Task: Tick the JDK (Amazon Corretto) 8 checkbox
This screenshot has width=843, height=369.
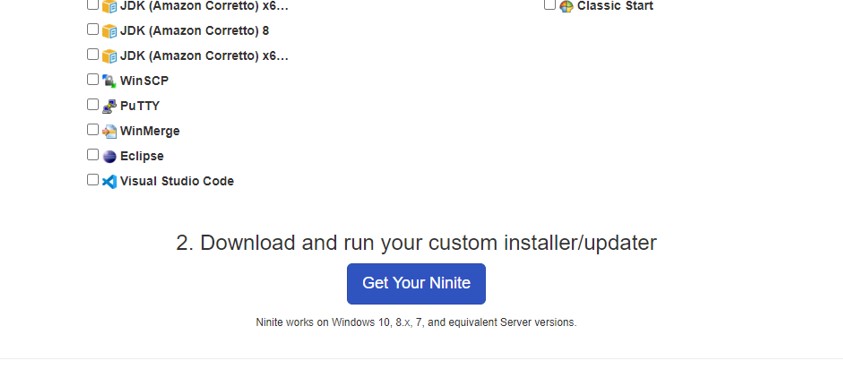Action: point(93,29)
